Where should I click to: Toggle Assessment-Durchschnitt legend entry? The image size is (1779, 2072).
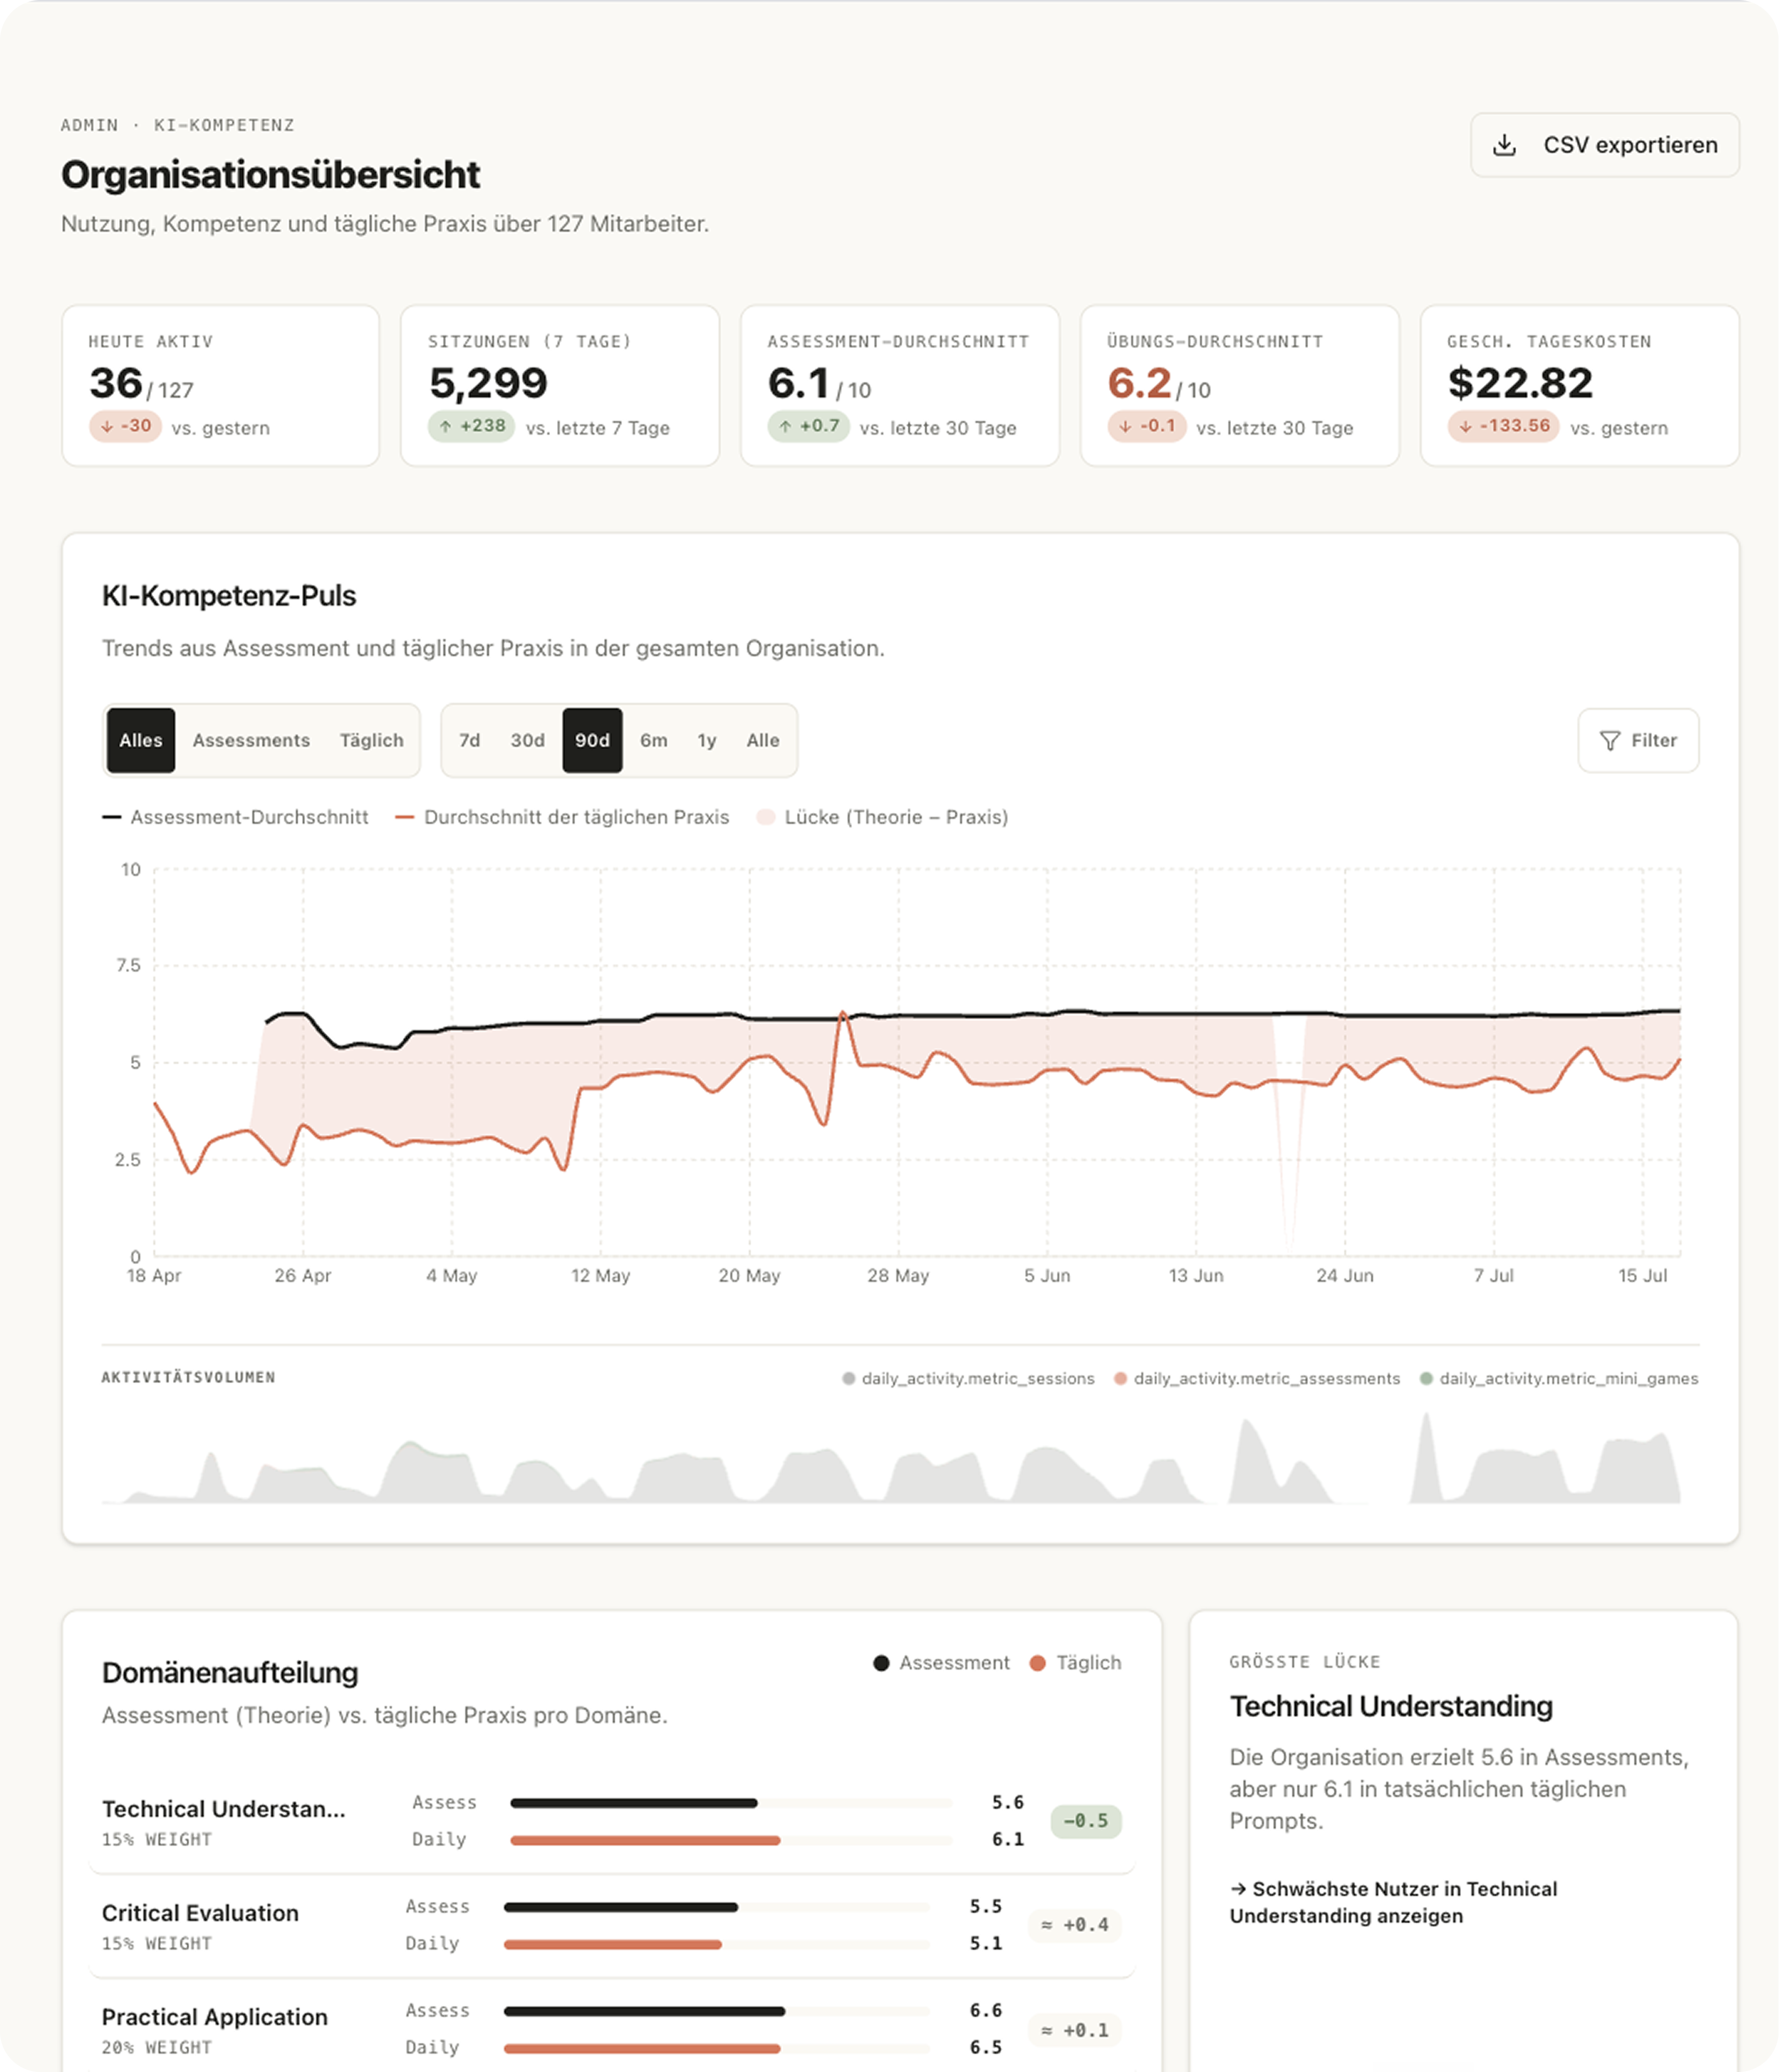tap(235, 817)
